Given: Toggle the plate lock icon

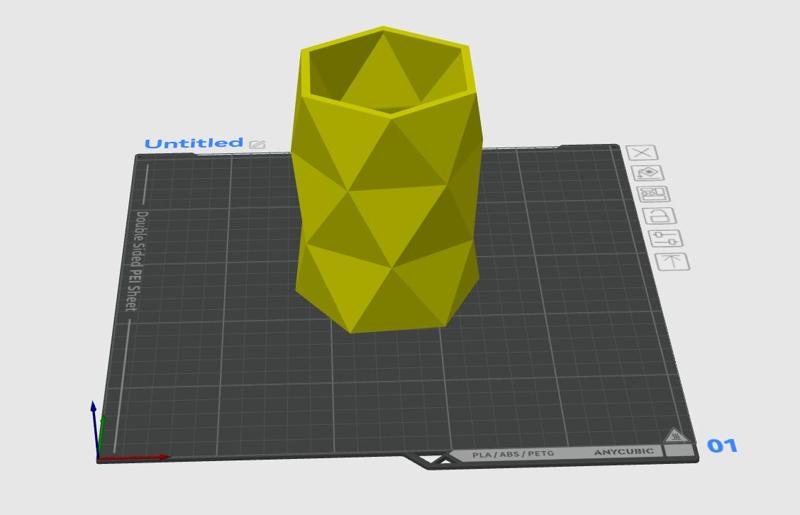Looking at the screenshot, I should point(660,216).
